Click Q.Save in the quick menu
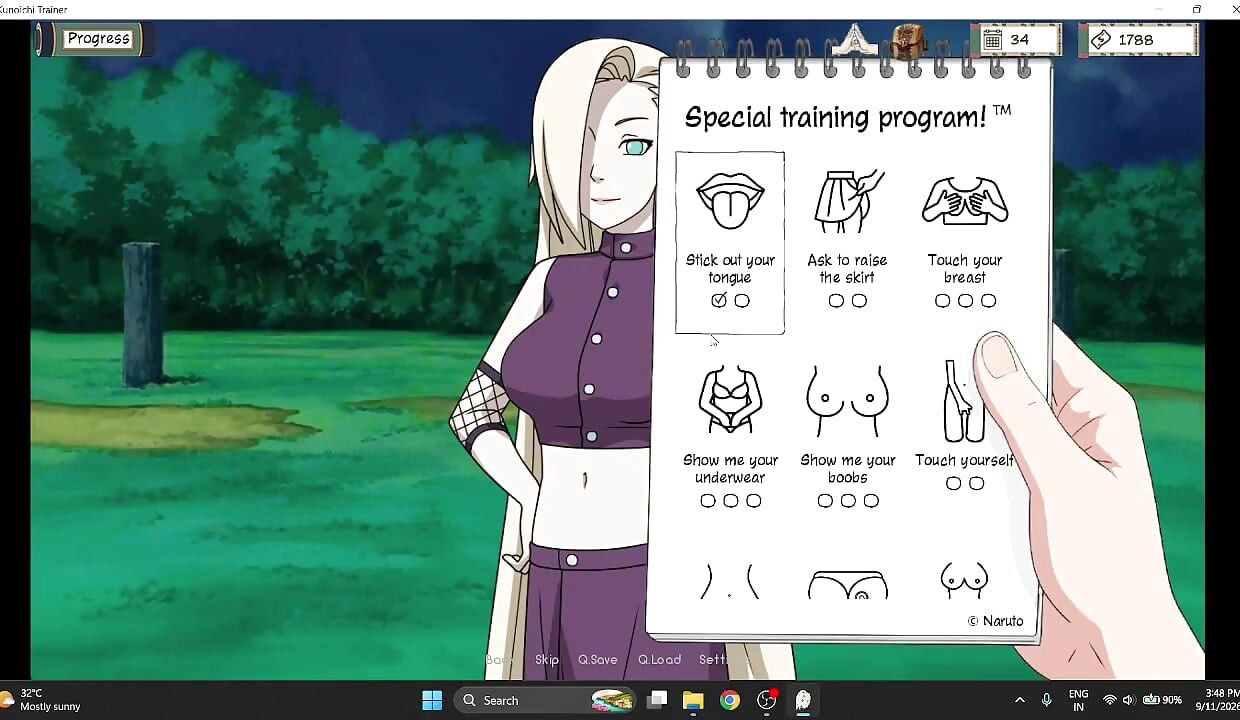This screenshot has width=1240, height=720. 598,659
